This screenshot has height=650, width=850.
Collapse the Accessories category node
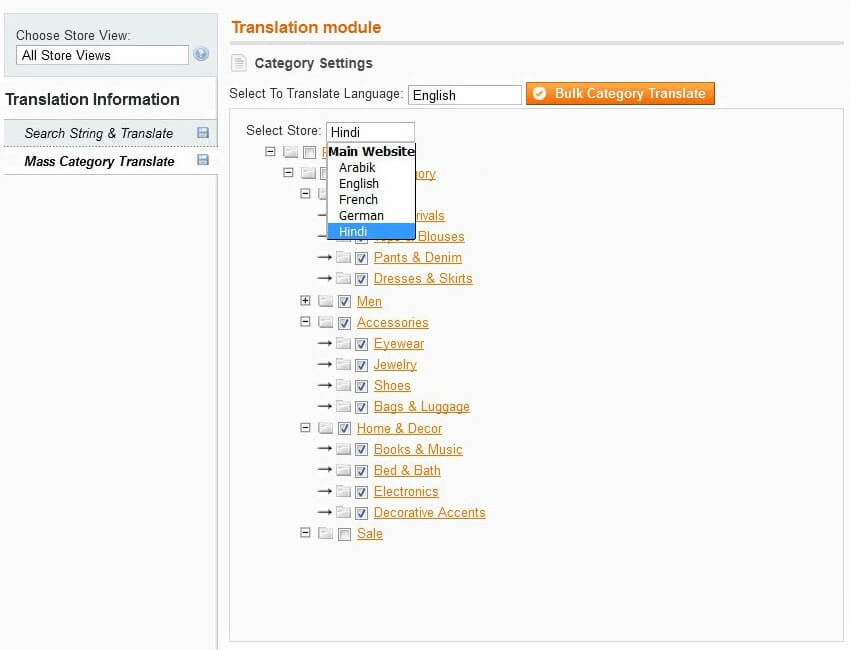[x=306, y=323]
